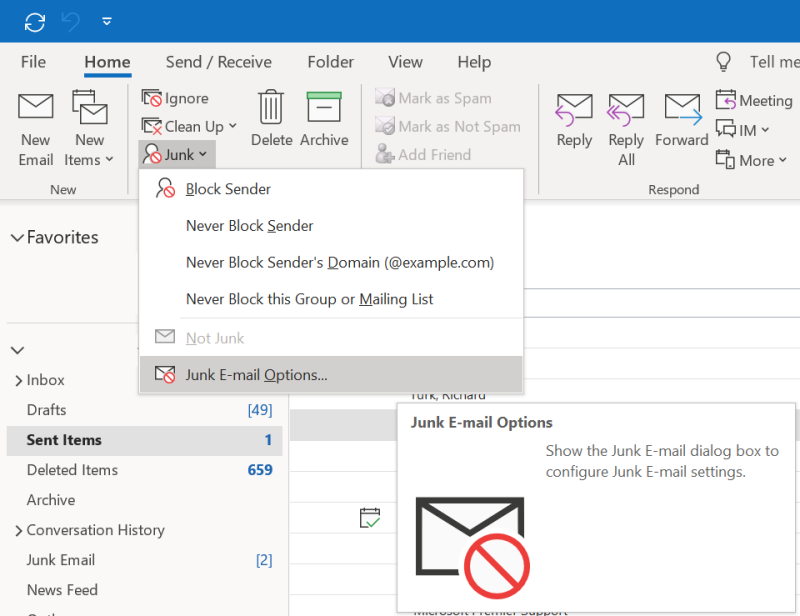Screen dimensions: 800x616
Task: Open the Help ribbon tab
Action: 474,62
